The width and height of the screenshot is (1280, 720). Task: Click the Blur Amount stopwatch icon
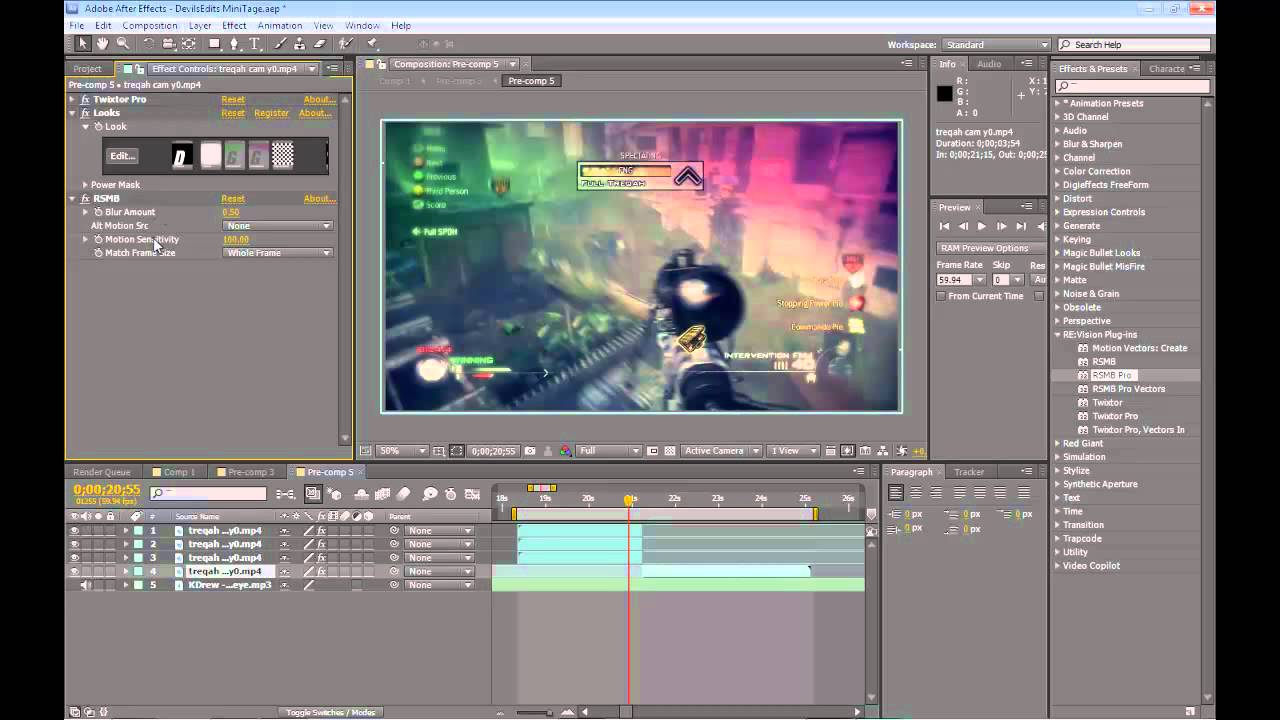(x=98, y=212)
